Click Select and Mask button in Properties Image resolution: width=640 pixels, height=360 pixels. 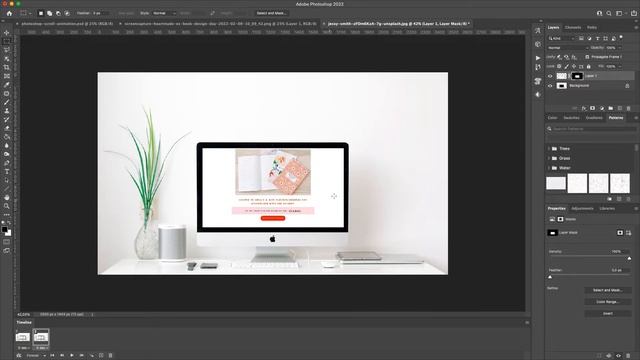tap(608, 290)
